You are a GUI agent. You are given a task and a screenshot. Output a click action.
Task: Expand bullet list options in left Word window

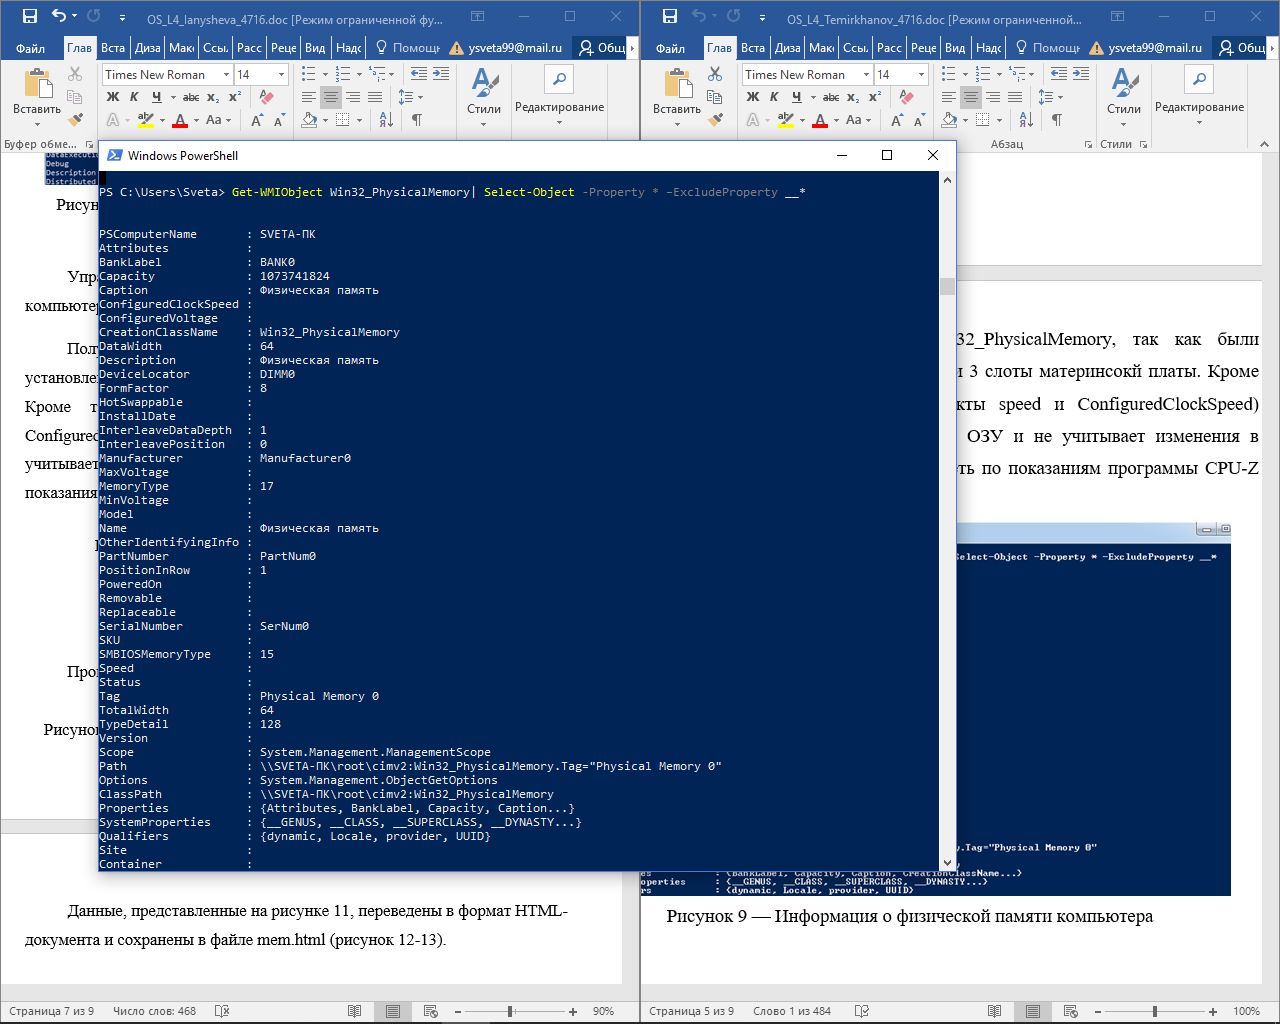click(325, 74)
